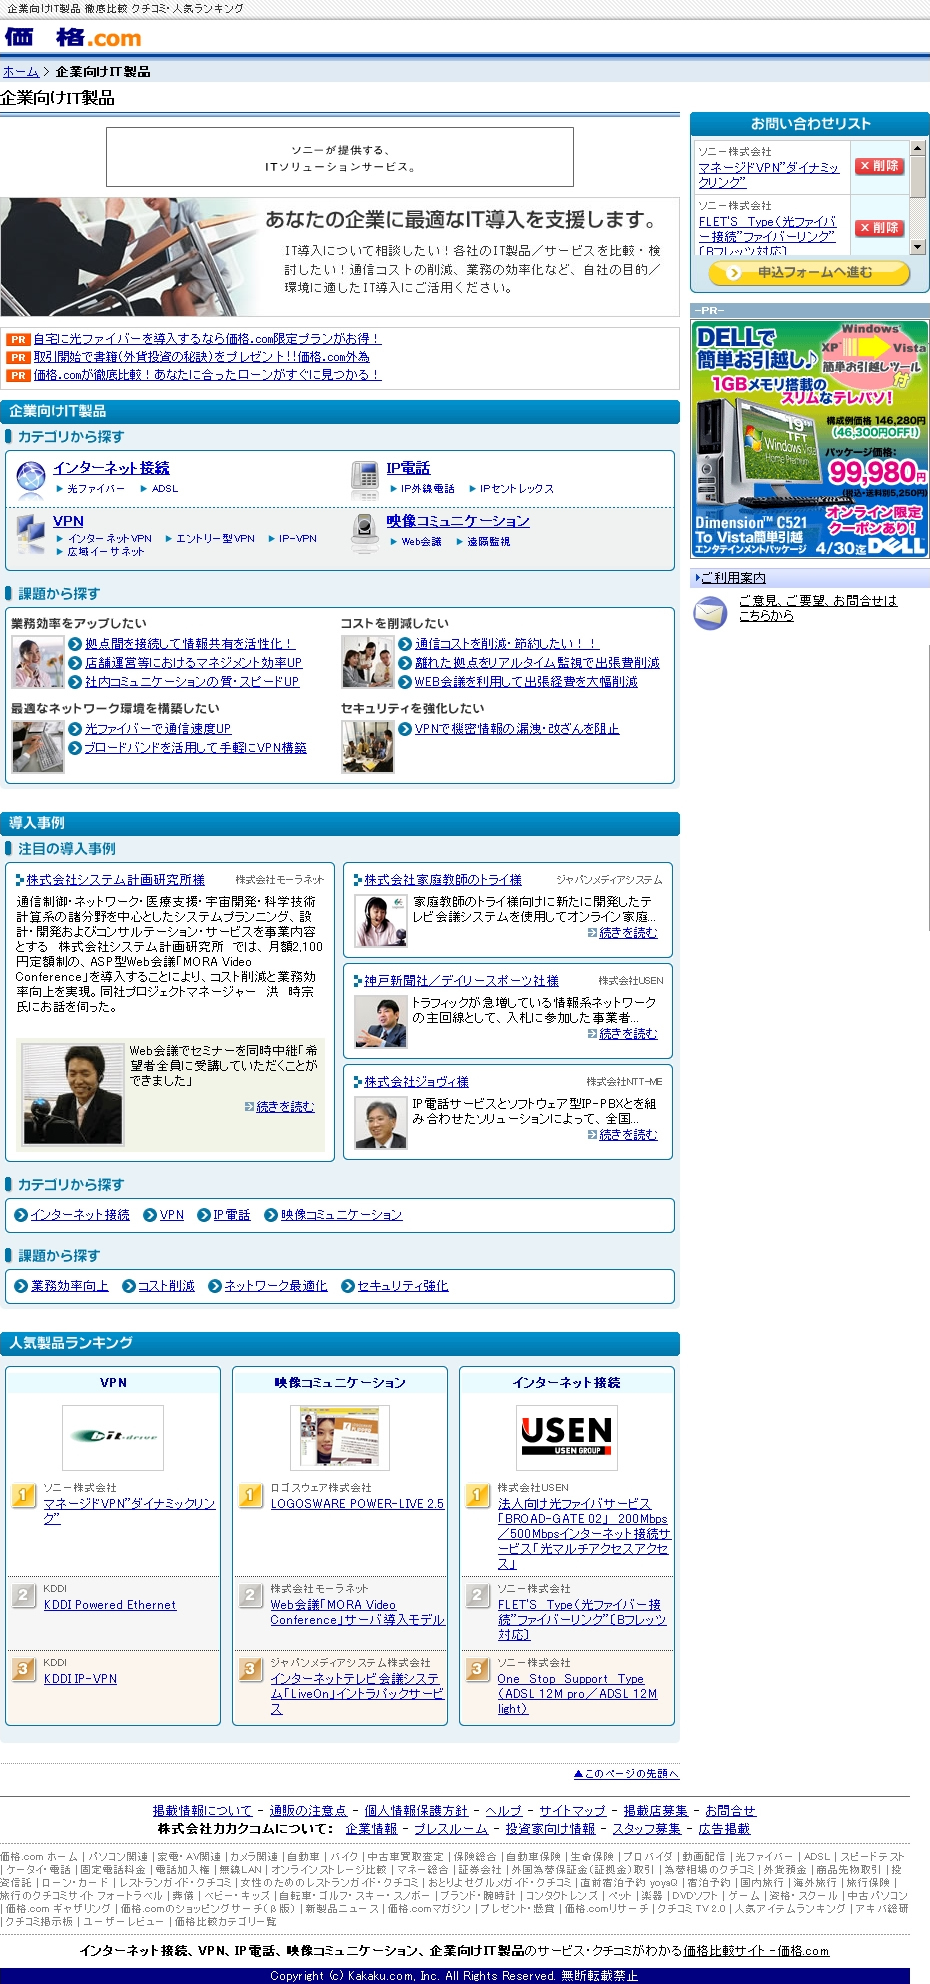Image resolution: width=930 pixels, height=1984 pixels.
Task: Click the envelope icon for inquiries
Action: coord(710,612)
